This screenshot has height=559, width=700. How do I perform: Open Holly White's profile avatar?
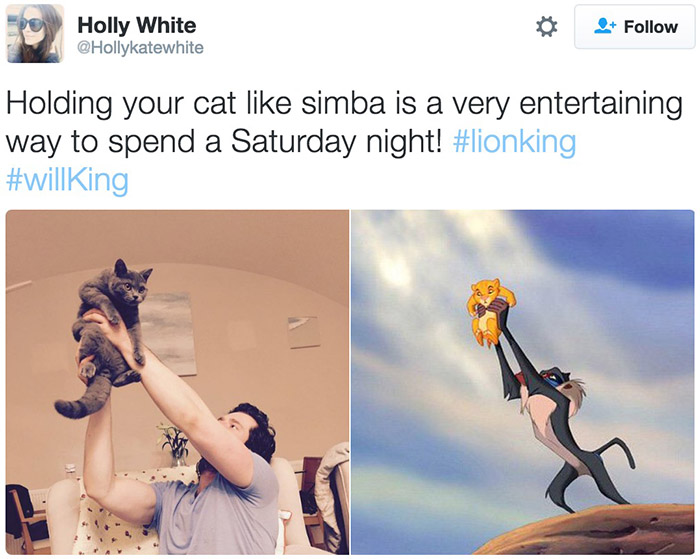click(x=35, y=33)
